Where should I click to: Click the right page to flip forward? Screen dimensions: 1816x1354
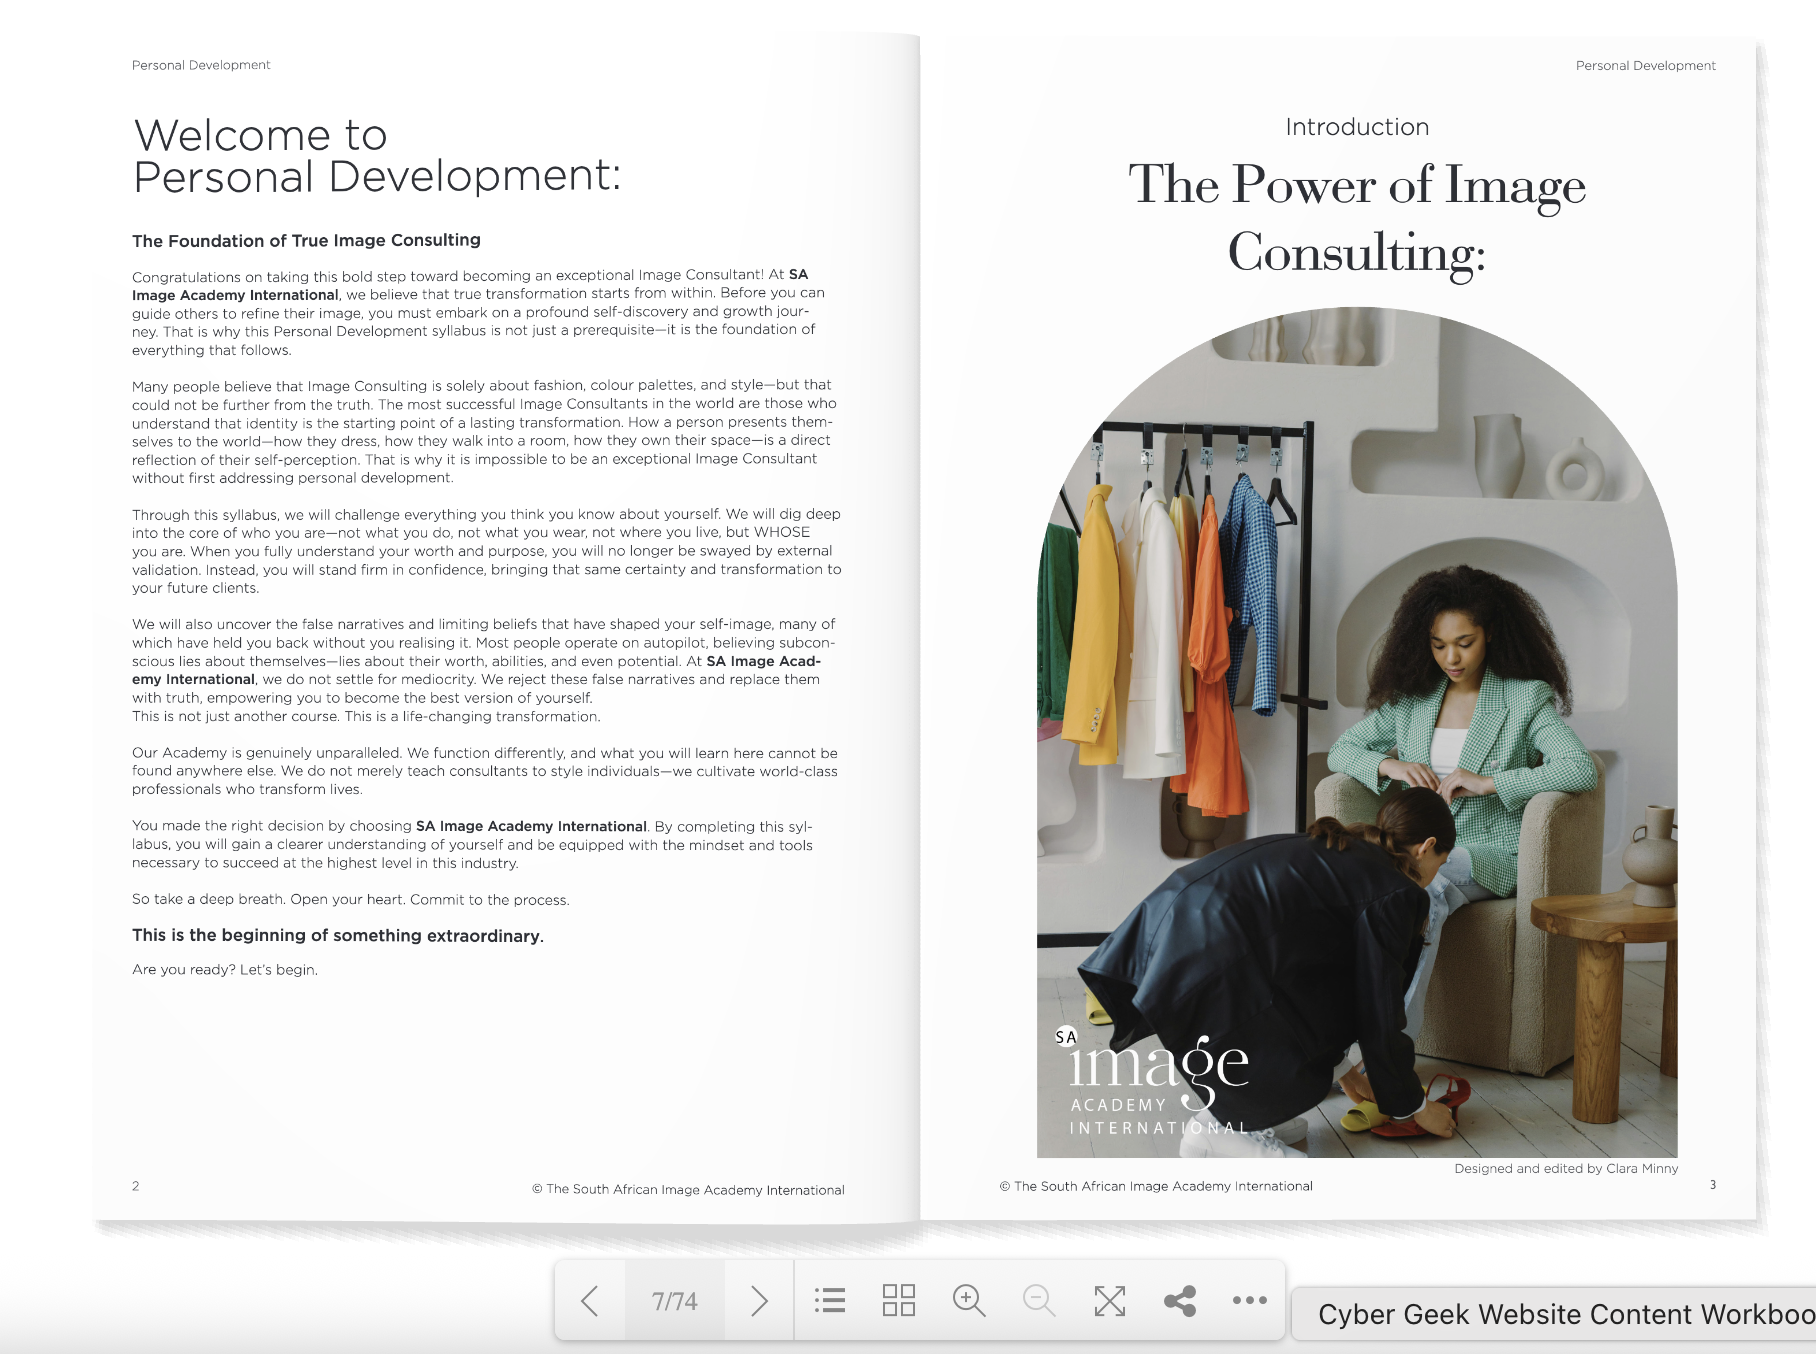coord(1338,628)
